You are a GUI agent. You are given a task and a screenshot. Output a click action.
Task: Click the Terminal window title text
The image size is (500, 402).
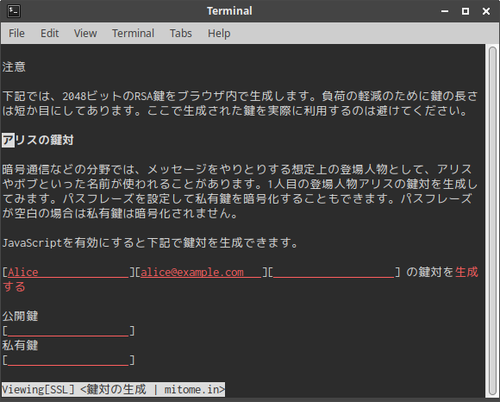pyautogui.click(x=229, y=11)
